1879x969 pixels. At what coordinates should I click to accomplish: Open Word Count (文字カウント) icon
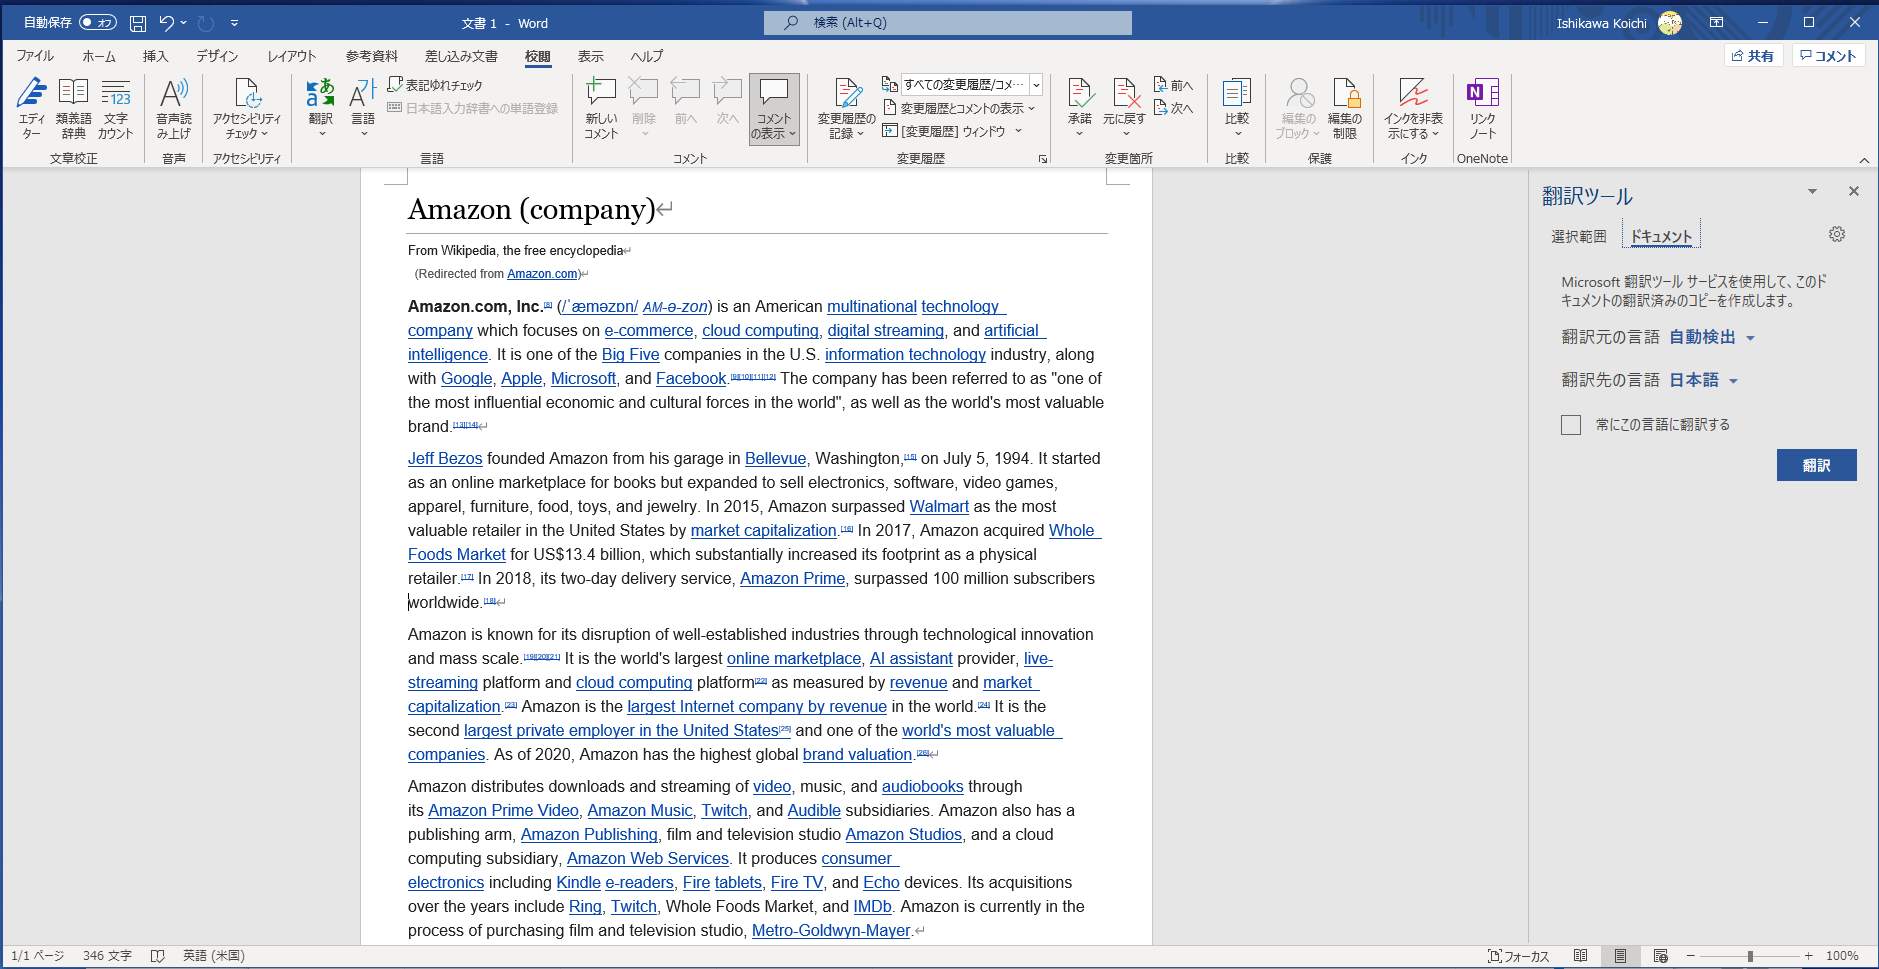[116, 108]
